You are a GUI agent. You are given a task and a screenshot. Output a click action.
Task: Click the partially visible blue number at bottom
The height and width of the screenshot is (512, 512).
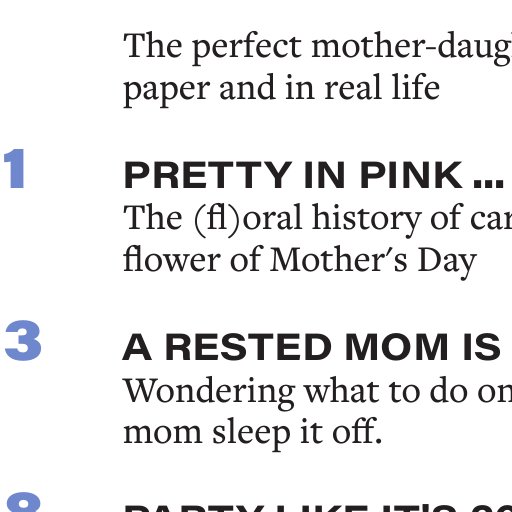coord(24,503)
